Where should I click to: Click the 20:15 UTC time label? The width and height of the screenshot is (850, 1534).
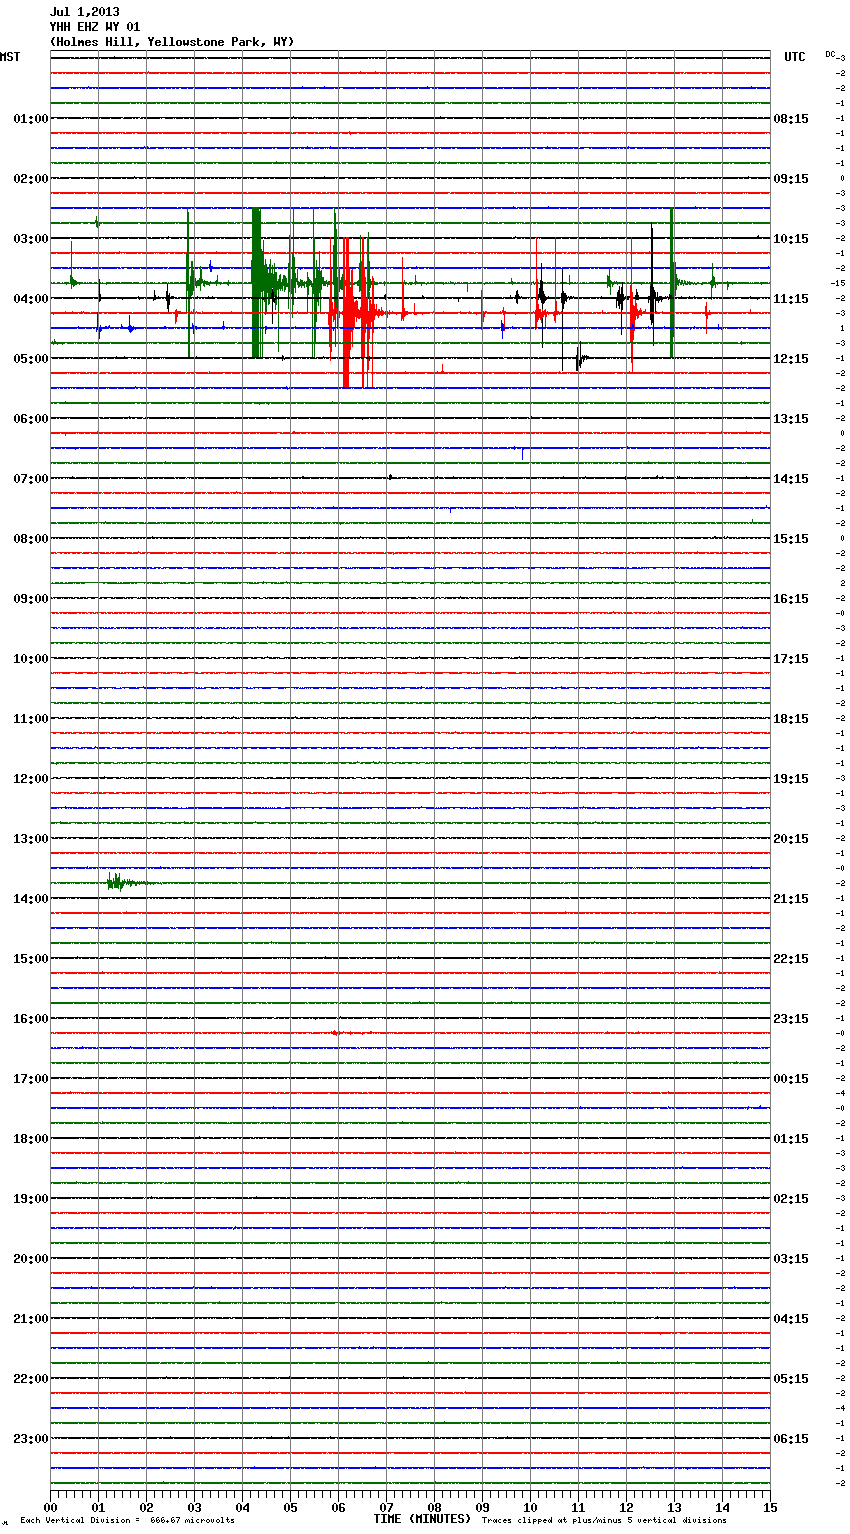(791, 839)
